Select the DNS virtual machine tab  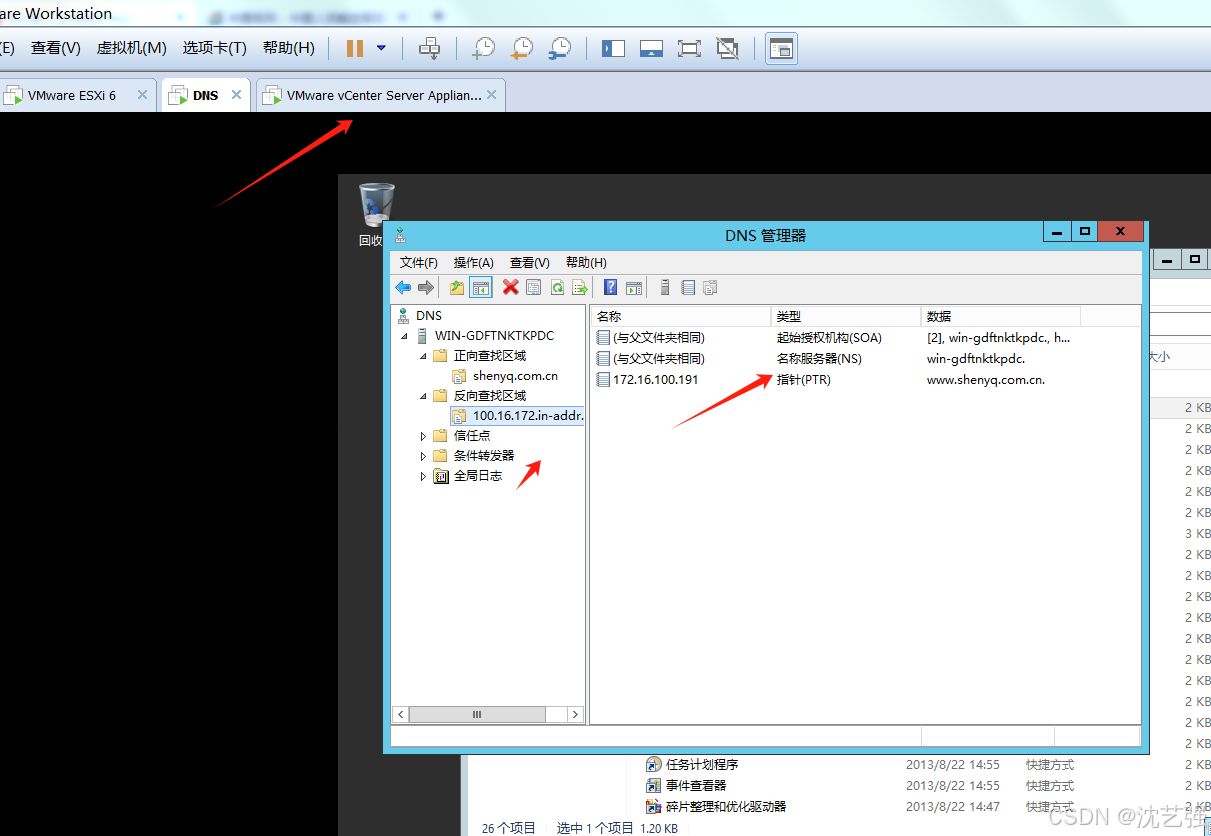pyautogui.click(x=205, y=95)
